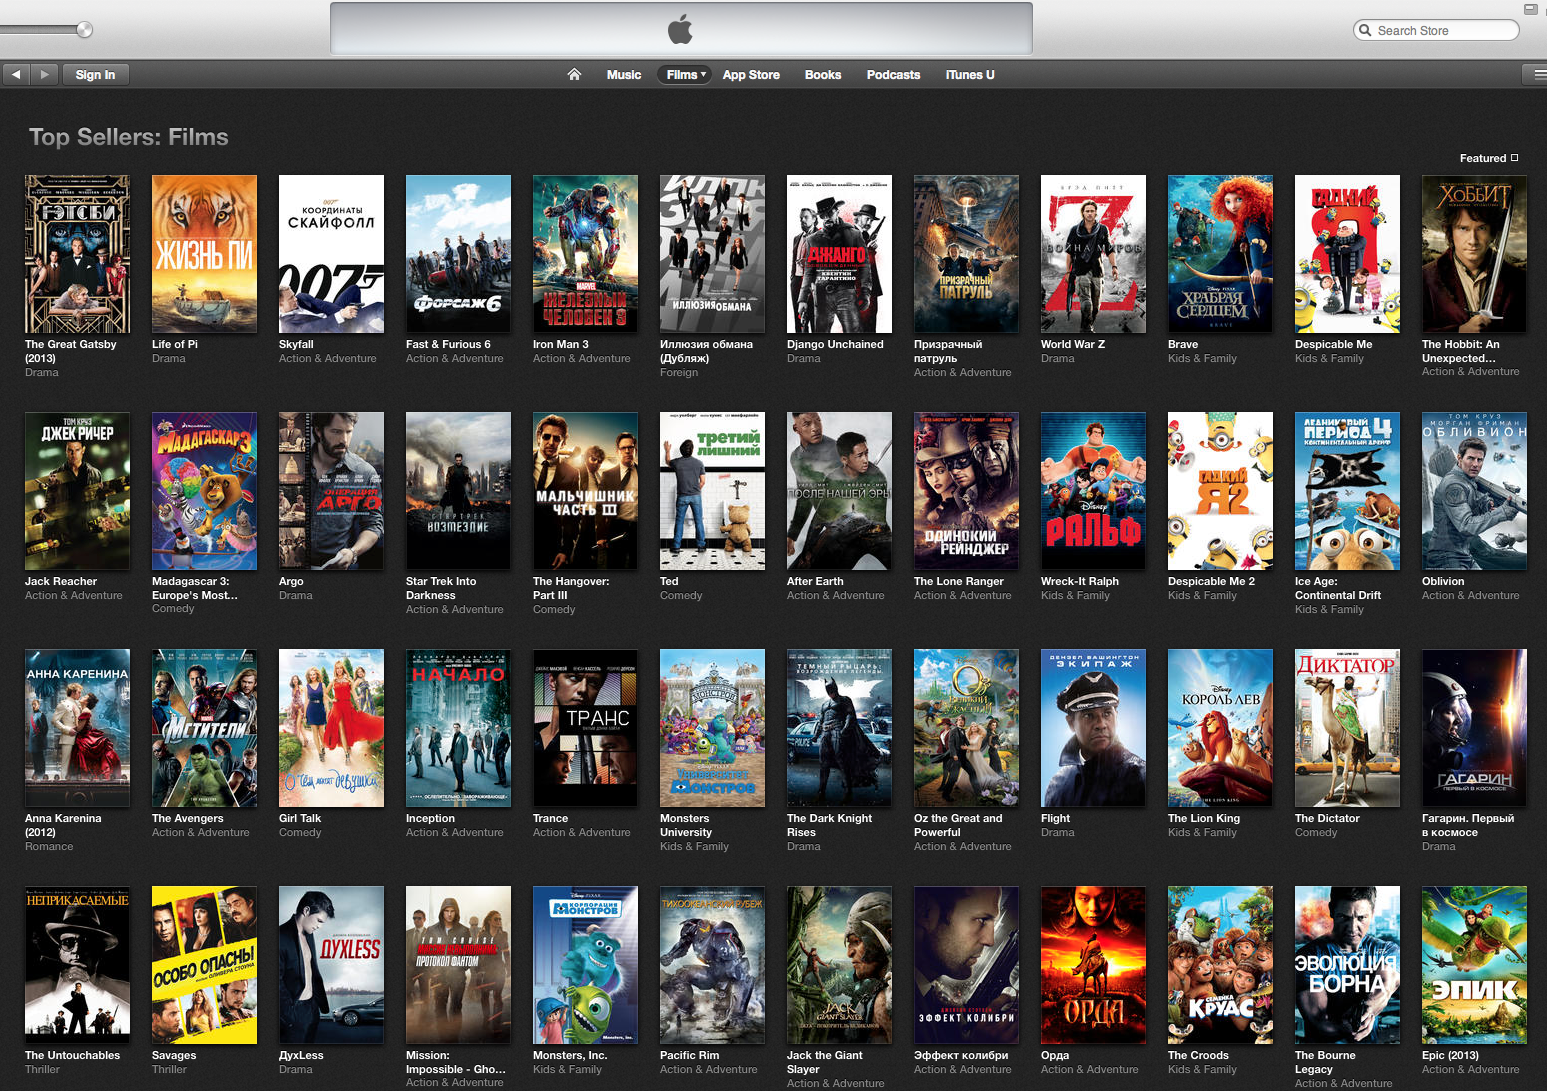The height and width of the screenshot is (1091, 1547).
Task: Open the Epic (2013) poster
Action: coord(1474,965)
